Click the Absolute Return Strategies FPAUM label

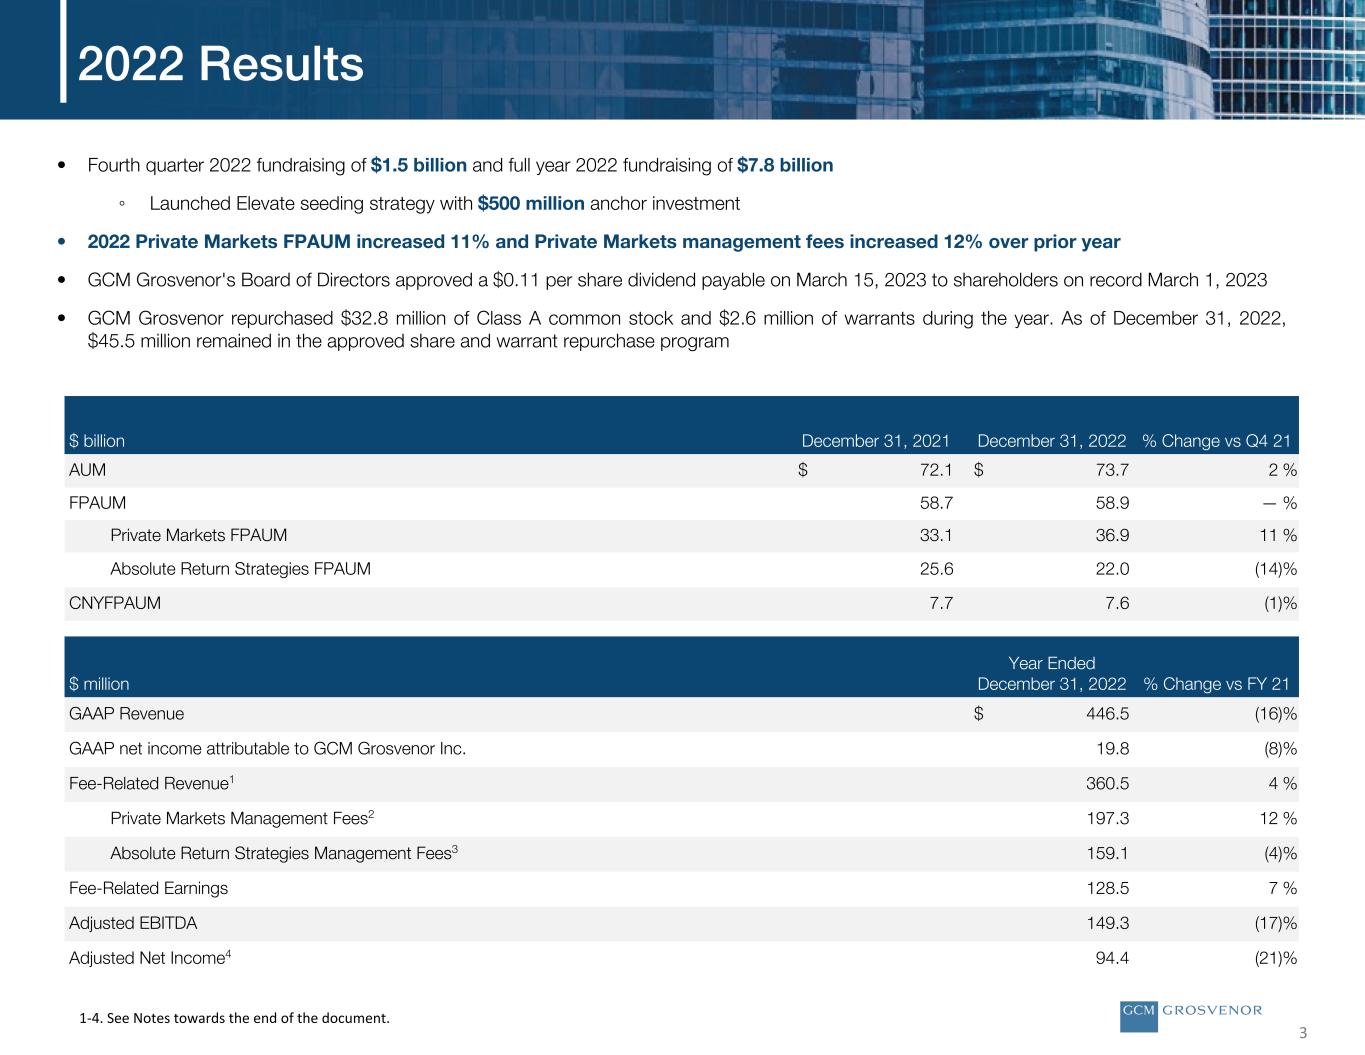pos(240,569)
